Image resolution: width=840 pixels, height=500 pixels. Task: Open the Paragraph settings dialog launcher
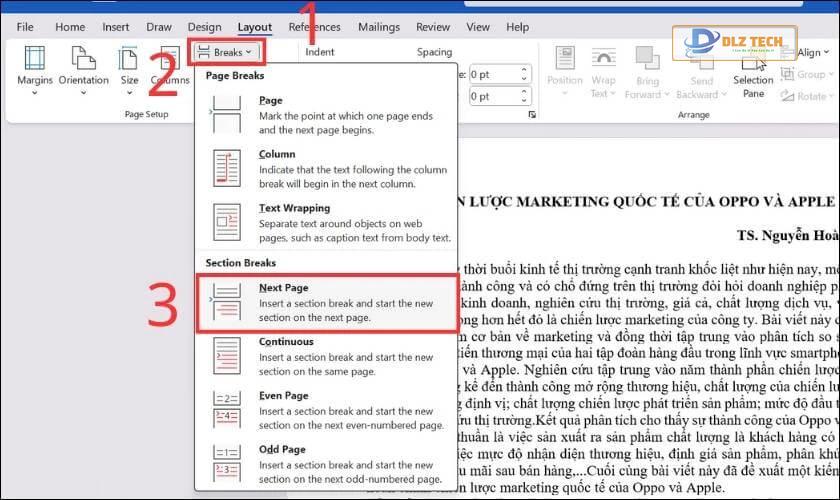[531, 114]
